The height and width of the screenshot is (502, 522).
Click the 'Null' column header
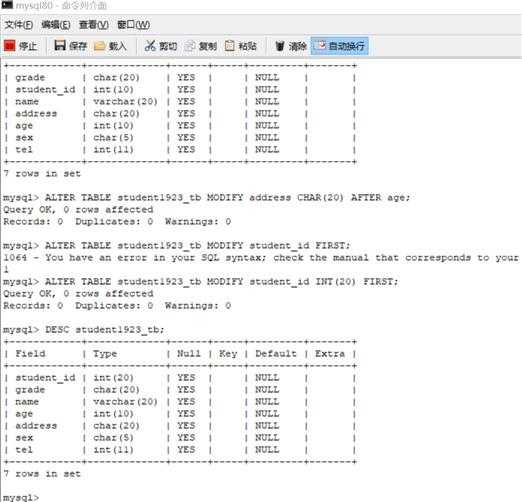point(189,353)
